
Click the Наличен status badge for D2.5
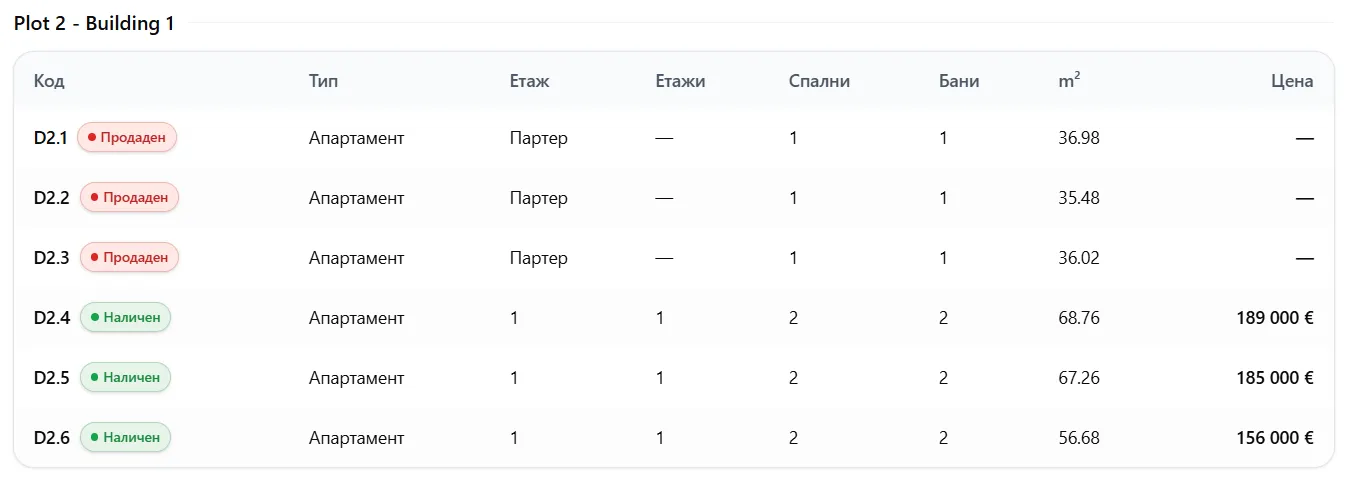tap(125, 378)
